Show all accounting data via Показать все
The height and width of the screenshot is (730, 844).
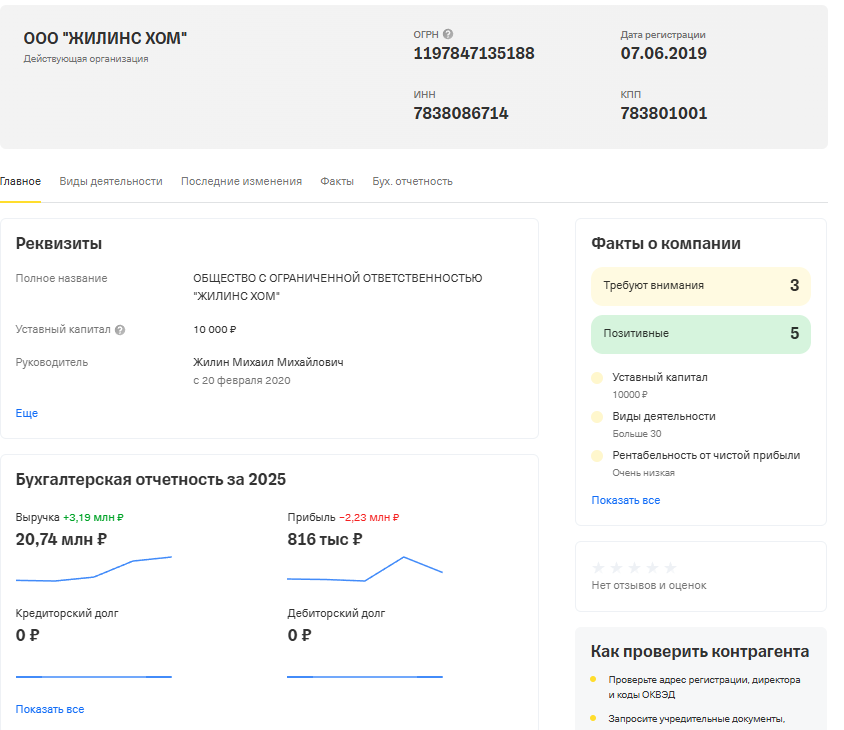pyautogui.click(x=50, y=709)
